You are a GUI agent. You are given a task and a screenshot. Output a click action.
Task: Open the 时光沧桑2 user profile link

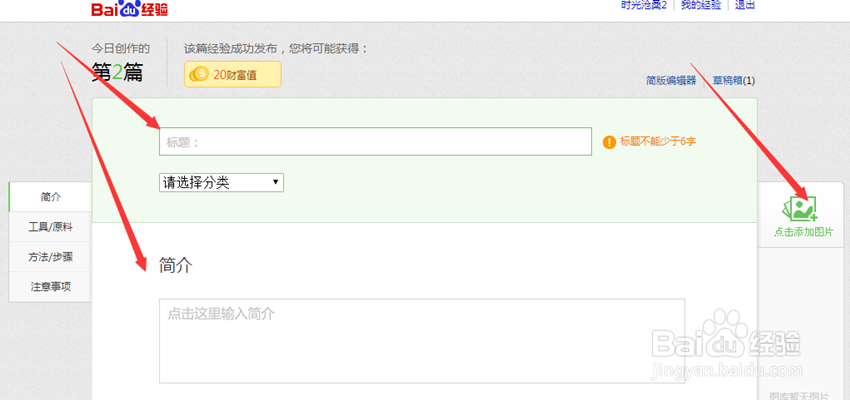tap(643, 5)
